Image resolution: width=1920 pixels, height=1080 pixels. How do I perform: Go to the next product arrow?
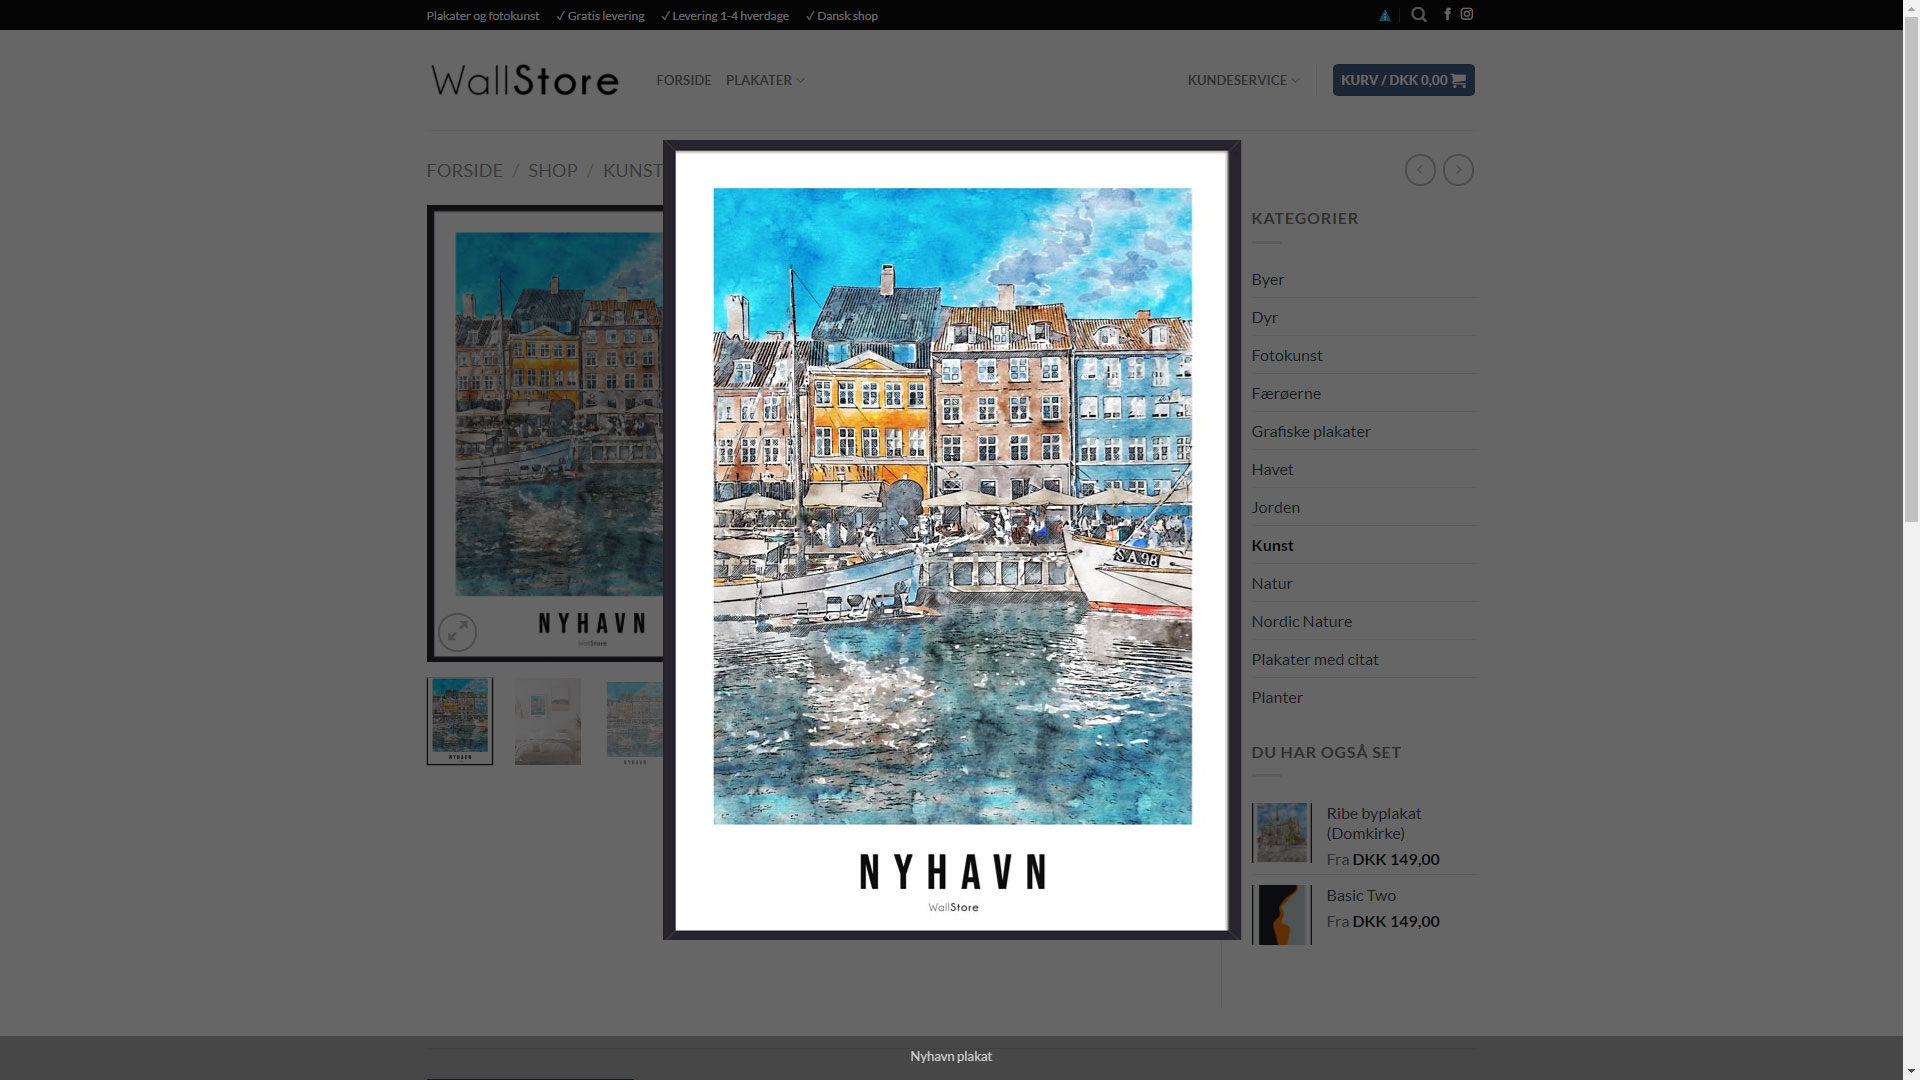1458,170
